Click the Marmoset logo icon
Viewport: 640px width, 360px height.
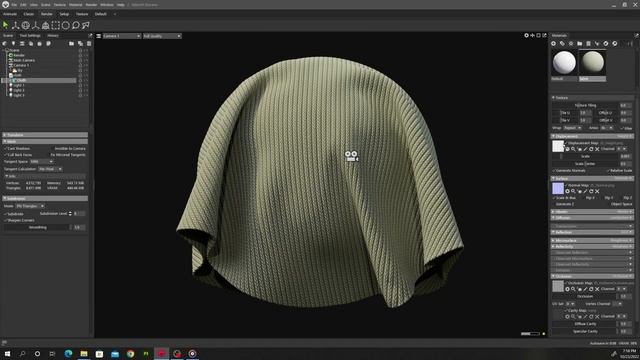point(5,4)
